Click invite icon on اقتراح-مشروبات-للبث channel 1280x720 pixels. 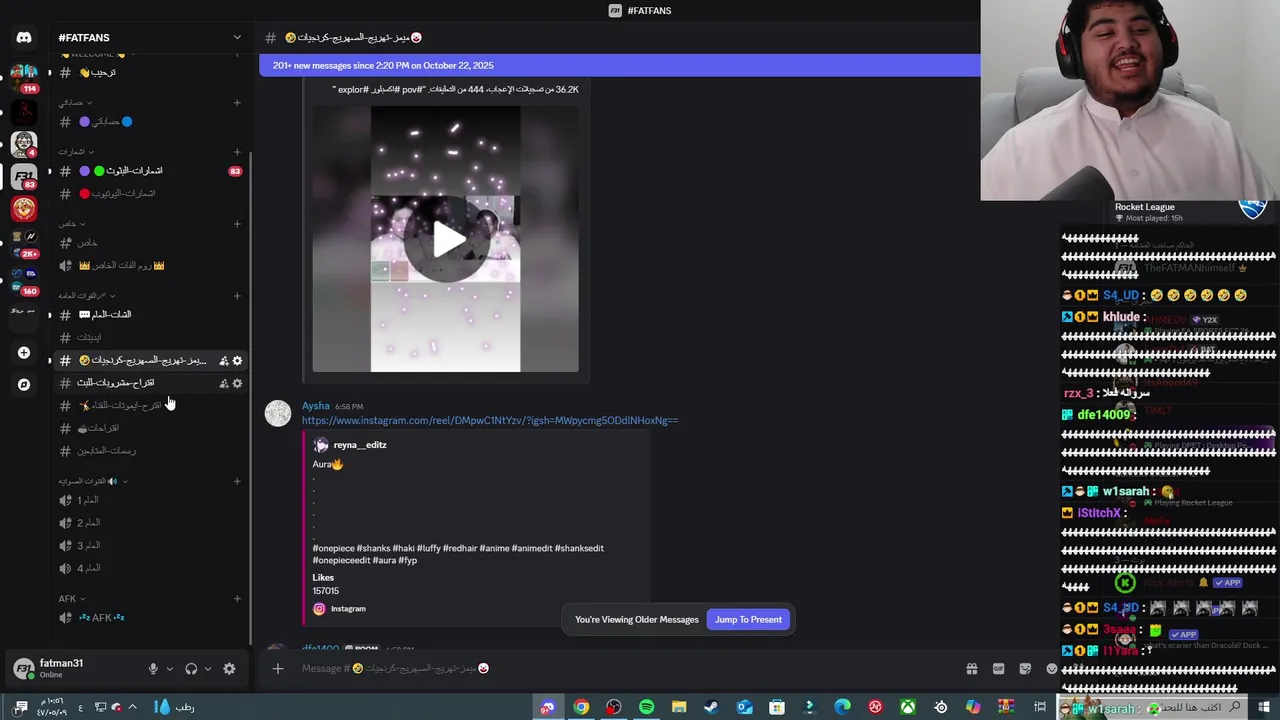[224, 383]
